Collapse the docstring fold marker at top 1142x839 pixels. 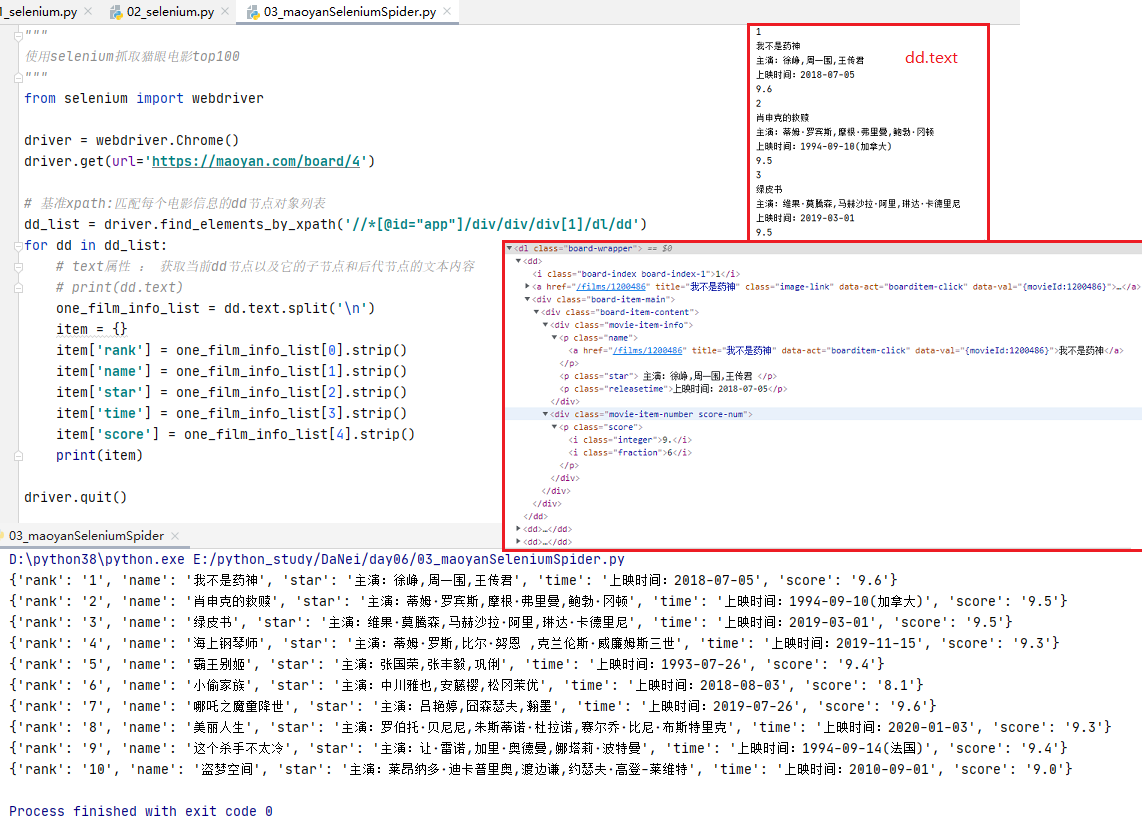tap(18, 35)
